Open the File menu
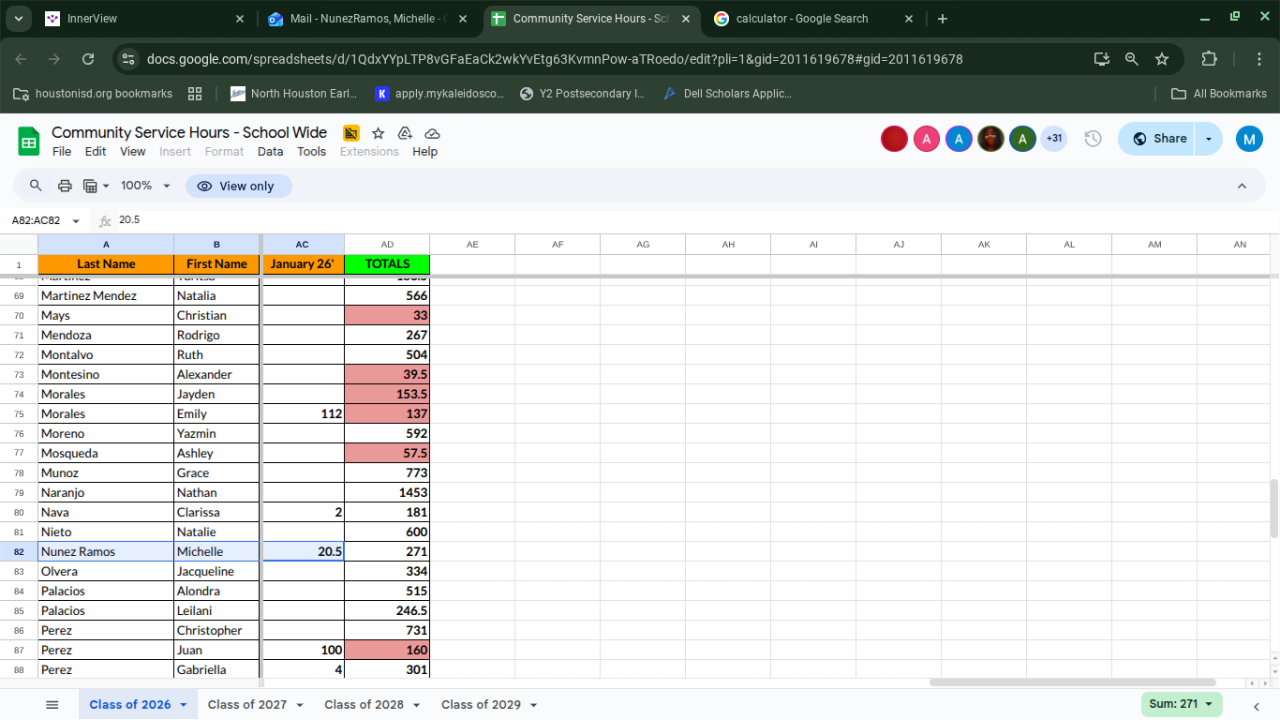Image resolution: width=1280 pixels, height=720 pixels. tap(62, 152)
